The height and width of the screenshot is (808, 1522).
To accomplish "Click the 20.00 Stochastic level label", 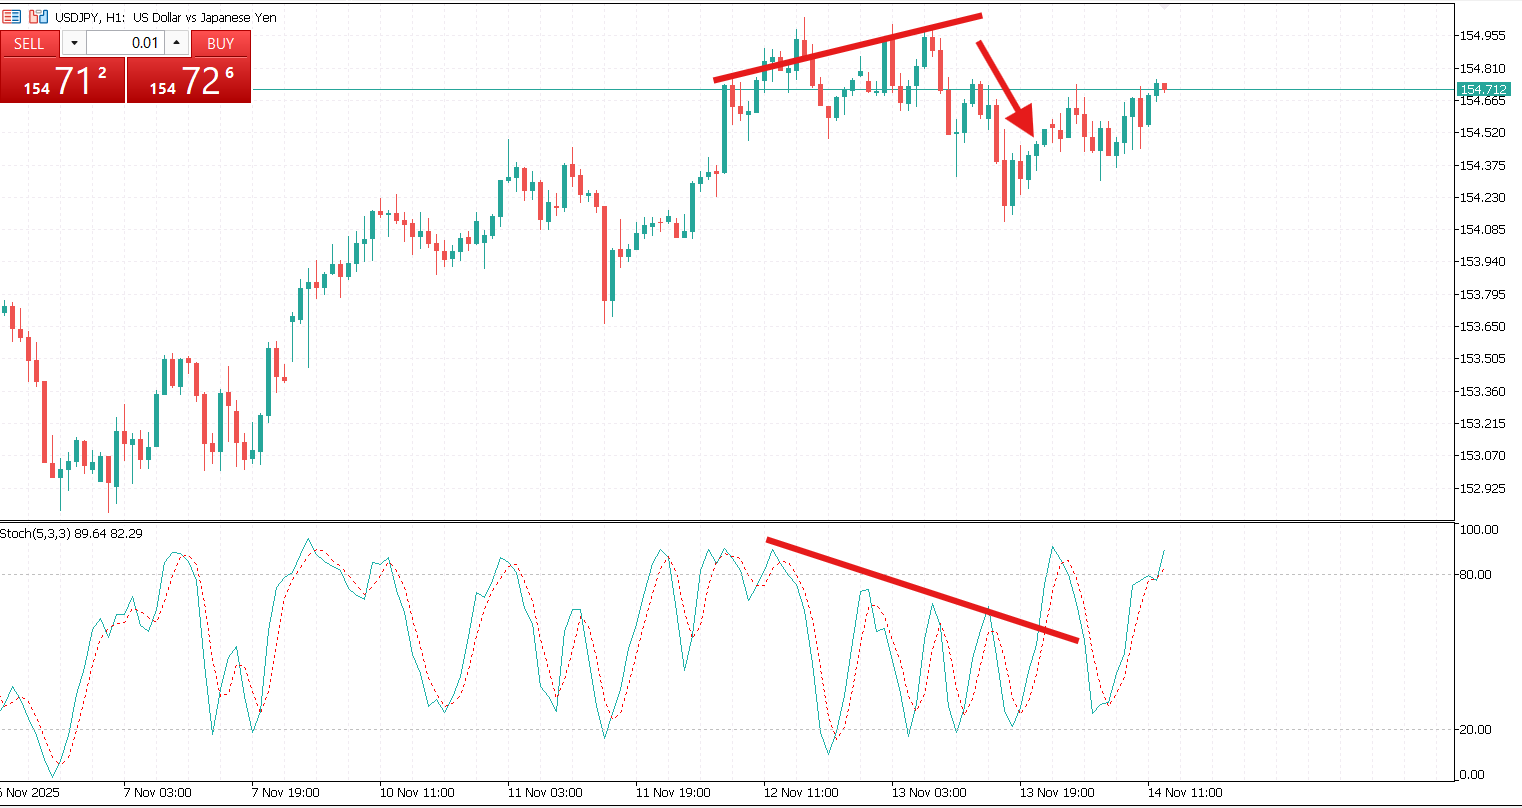I will pos(1478,729).
